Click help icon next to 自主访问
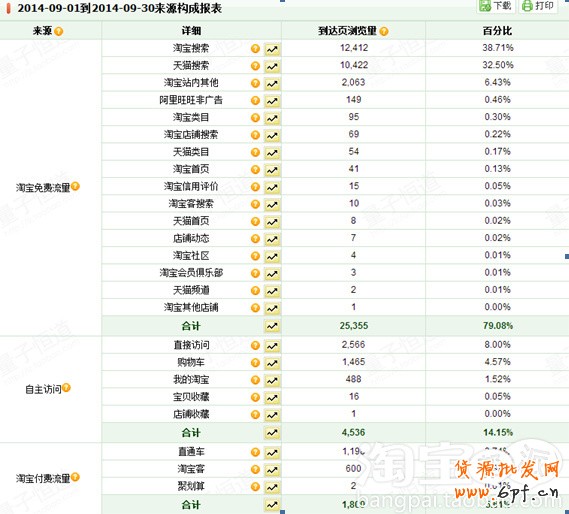This screenshot has width=569, height=514. pos(66,388)
